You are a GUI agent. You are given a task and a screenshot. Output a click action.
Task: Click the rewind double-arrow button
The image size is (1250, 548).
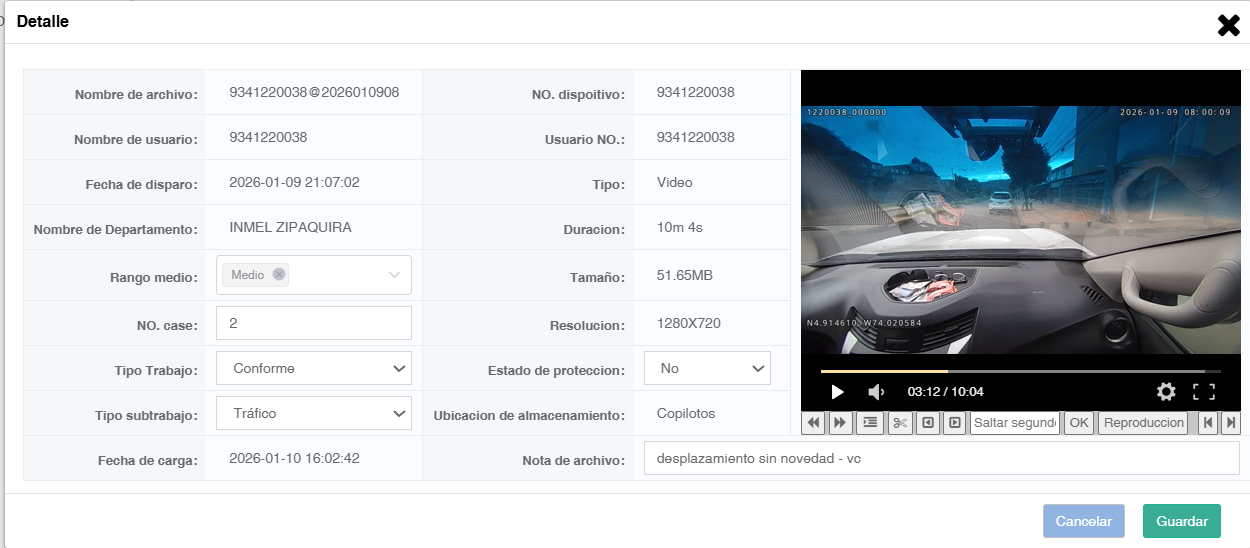pyautogui.click(x=814, y=423)
